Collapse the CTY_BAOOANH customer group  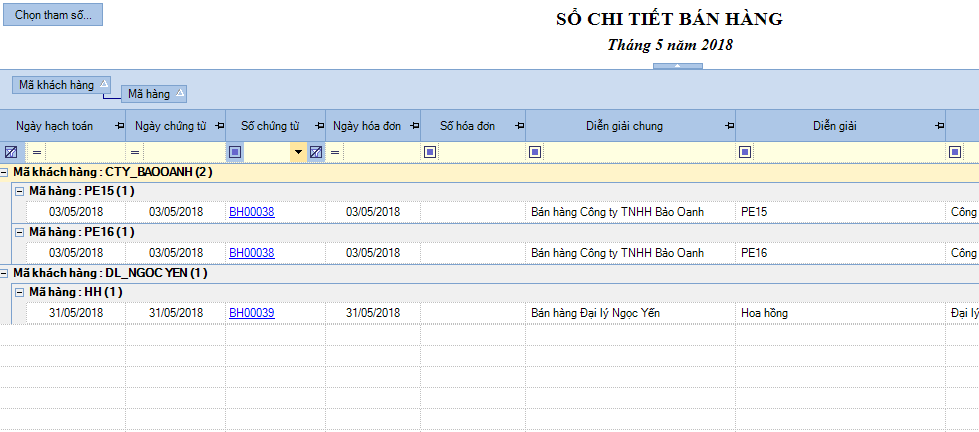(6, 172)
